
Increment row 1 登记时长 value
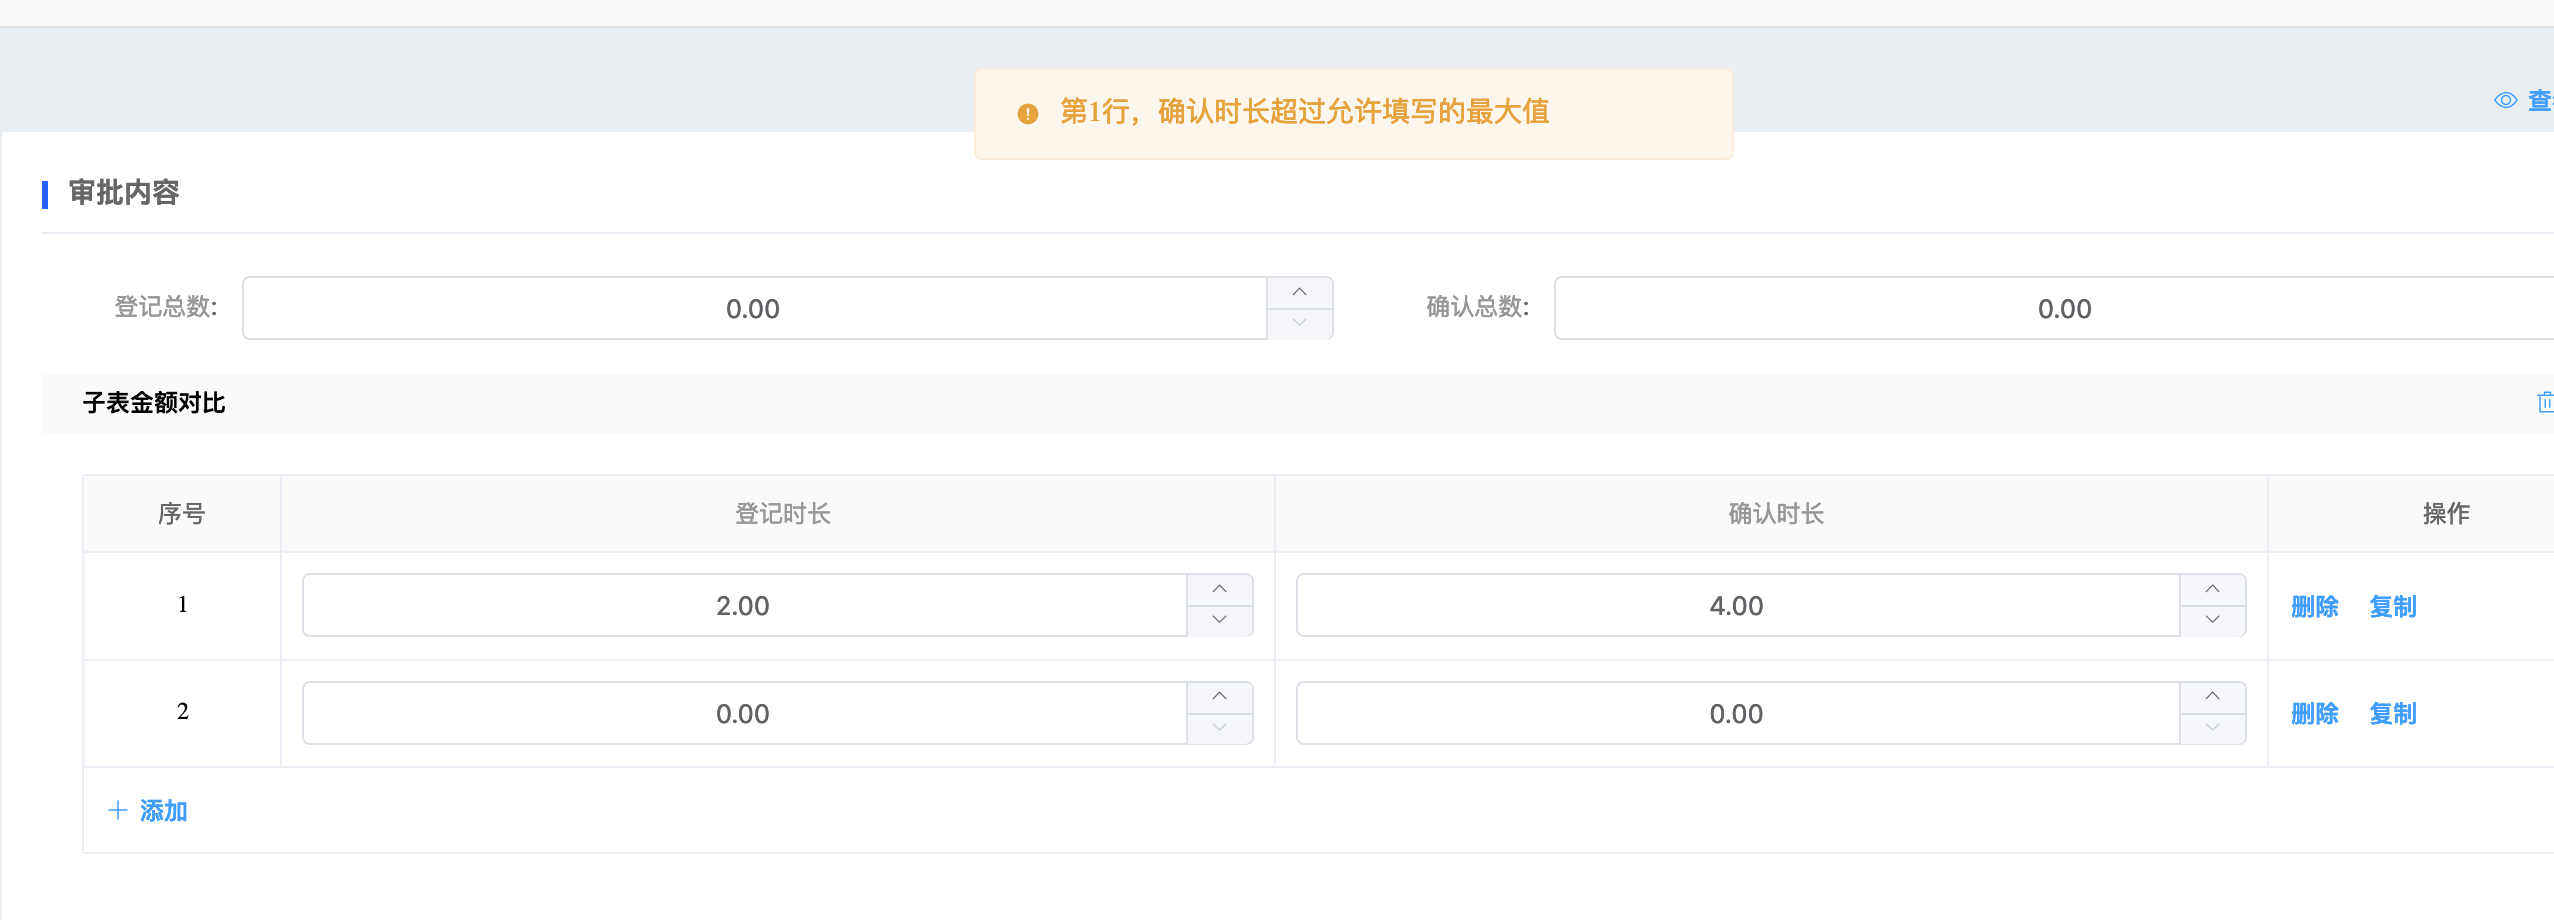tap(1219, 589)
